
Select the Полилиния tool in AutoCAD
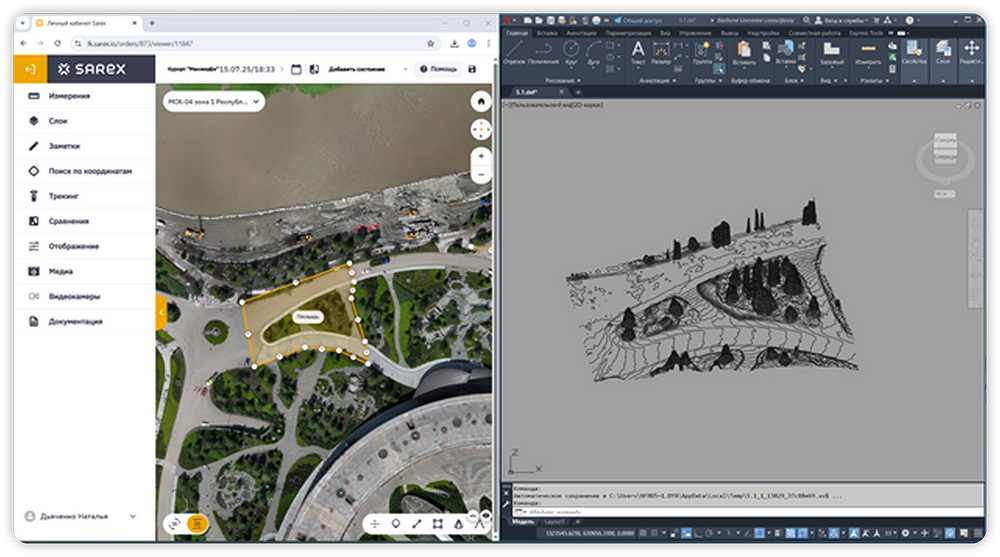(543, 52)
